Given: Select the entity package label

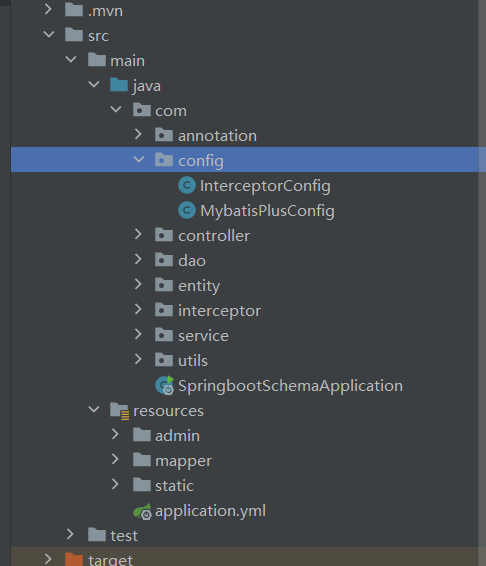Looking at the screenshot, I should click(199, 286).
